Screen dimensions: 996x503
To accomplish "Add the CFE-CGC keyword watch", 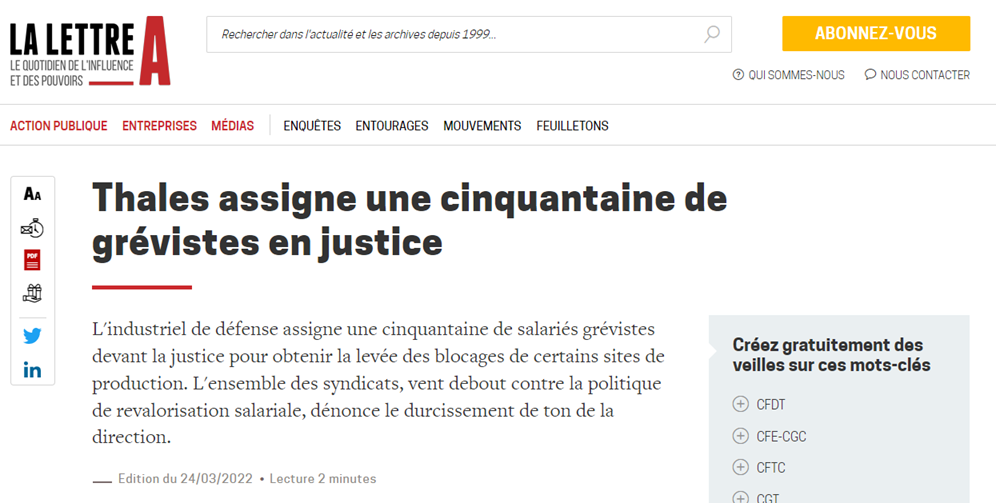I will point(741,436).
